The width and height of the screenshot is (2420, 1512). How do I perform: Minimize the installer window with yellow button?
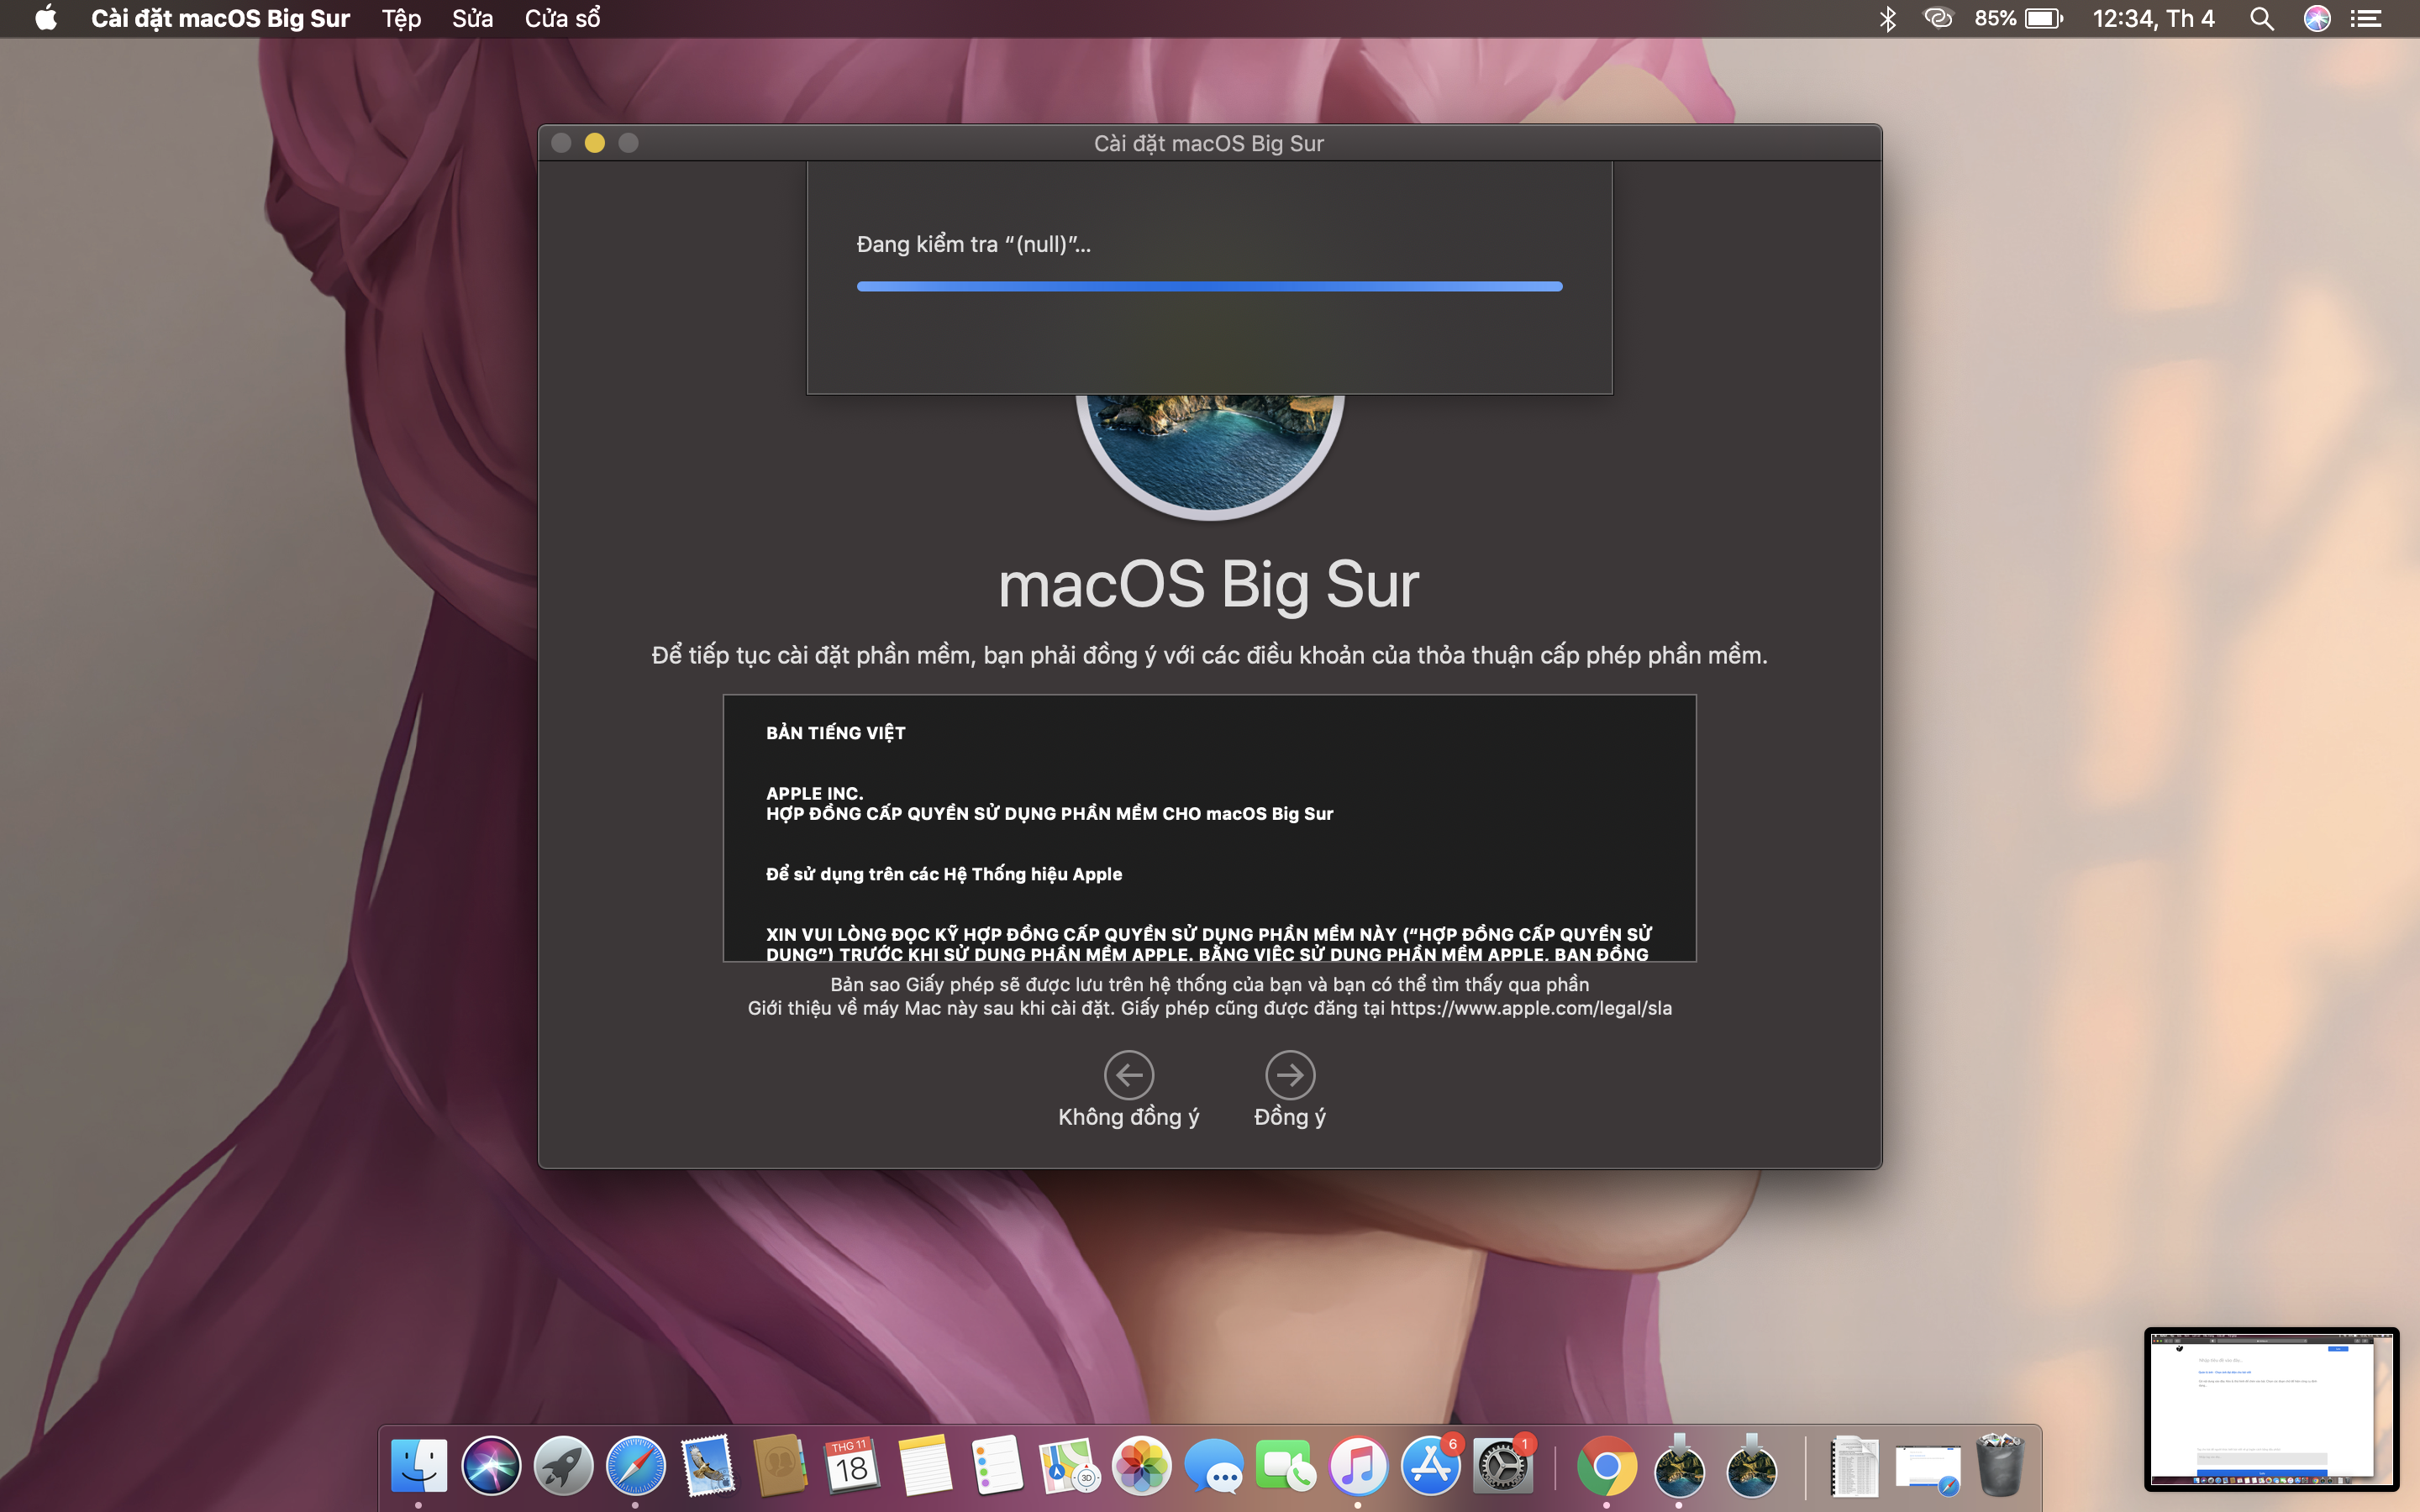(595, 143)
